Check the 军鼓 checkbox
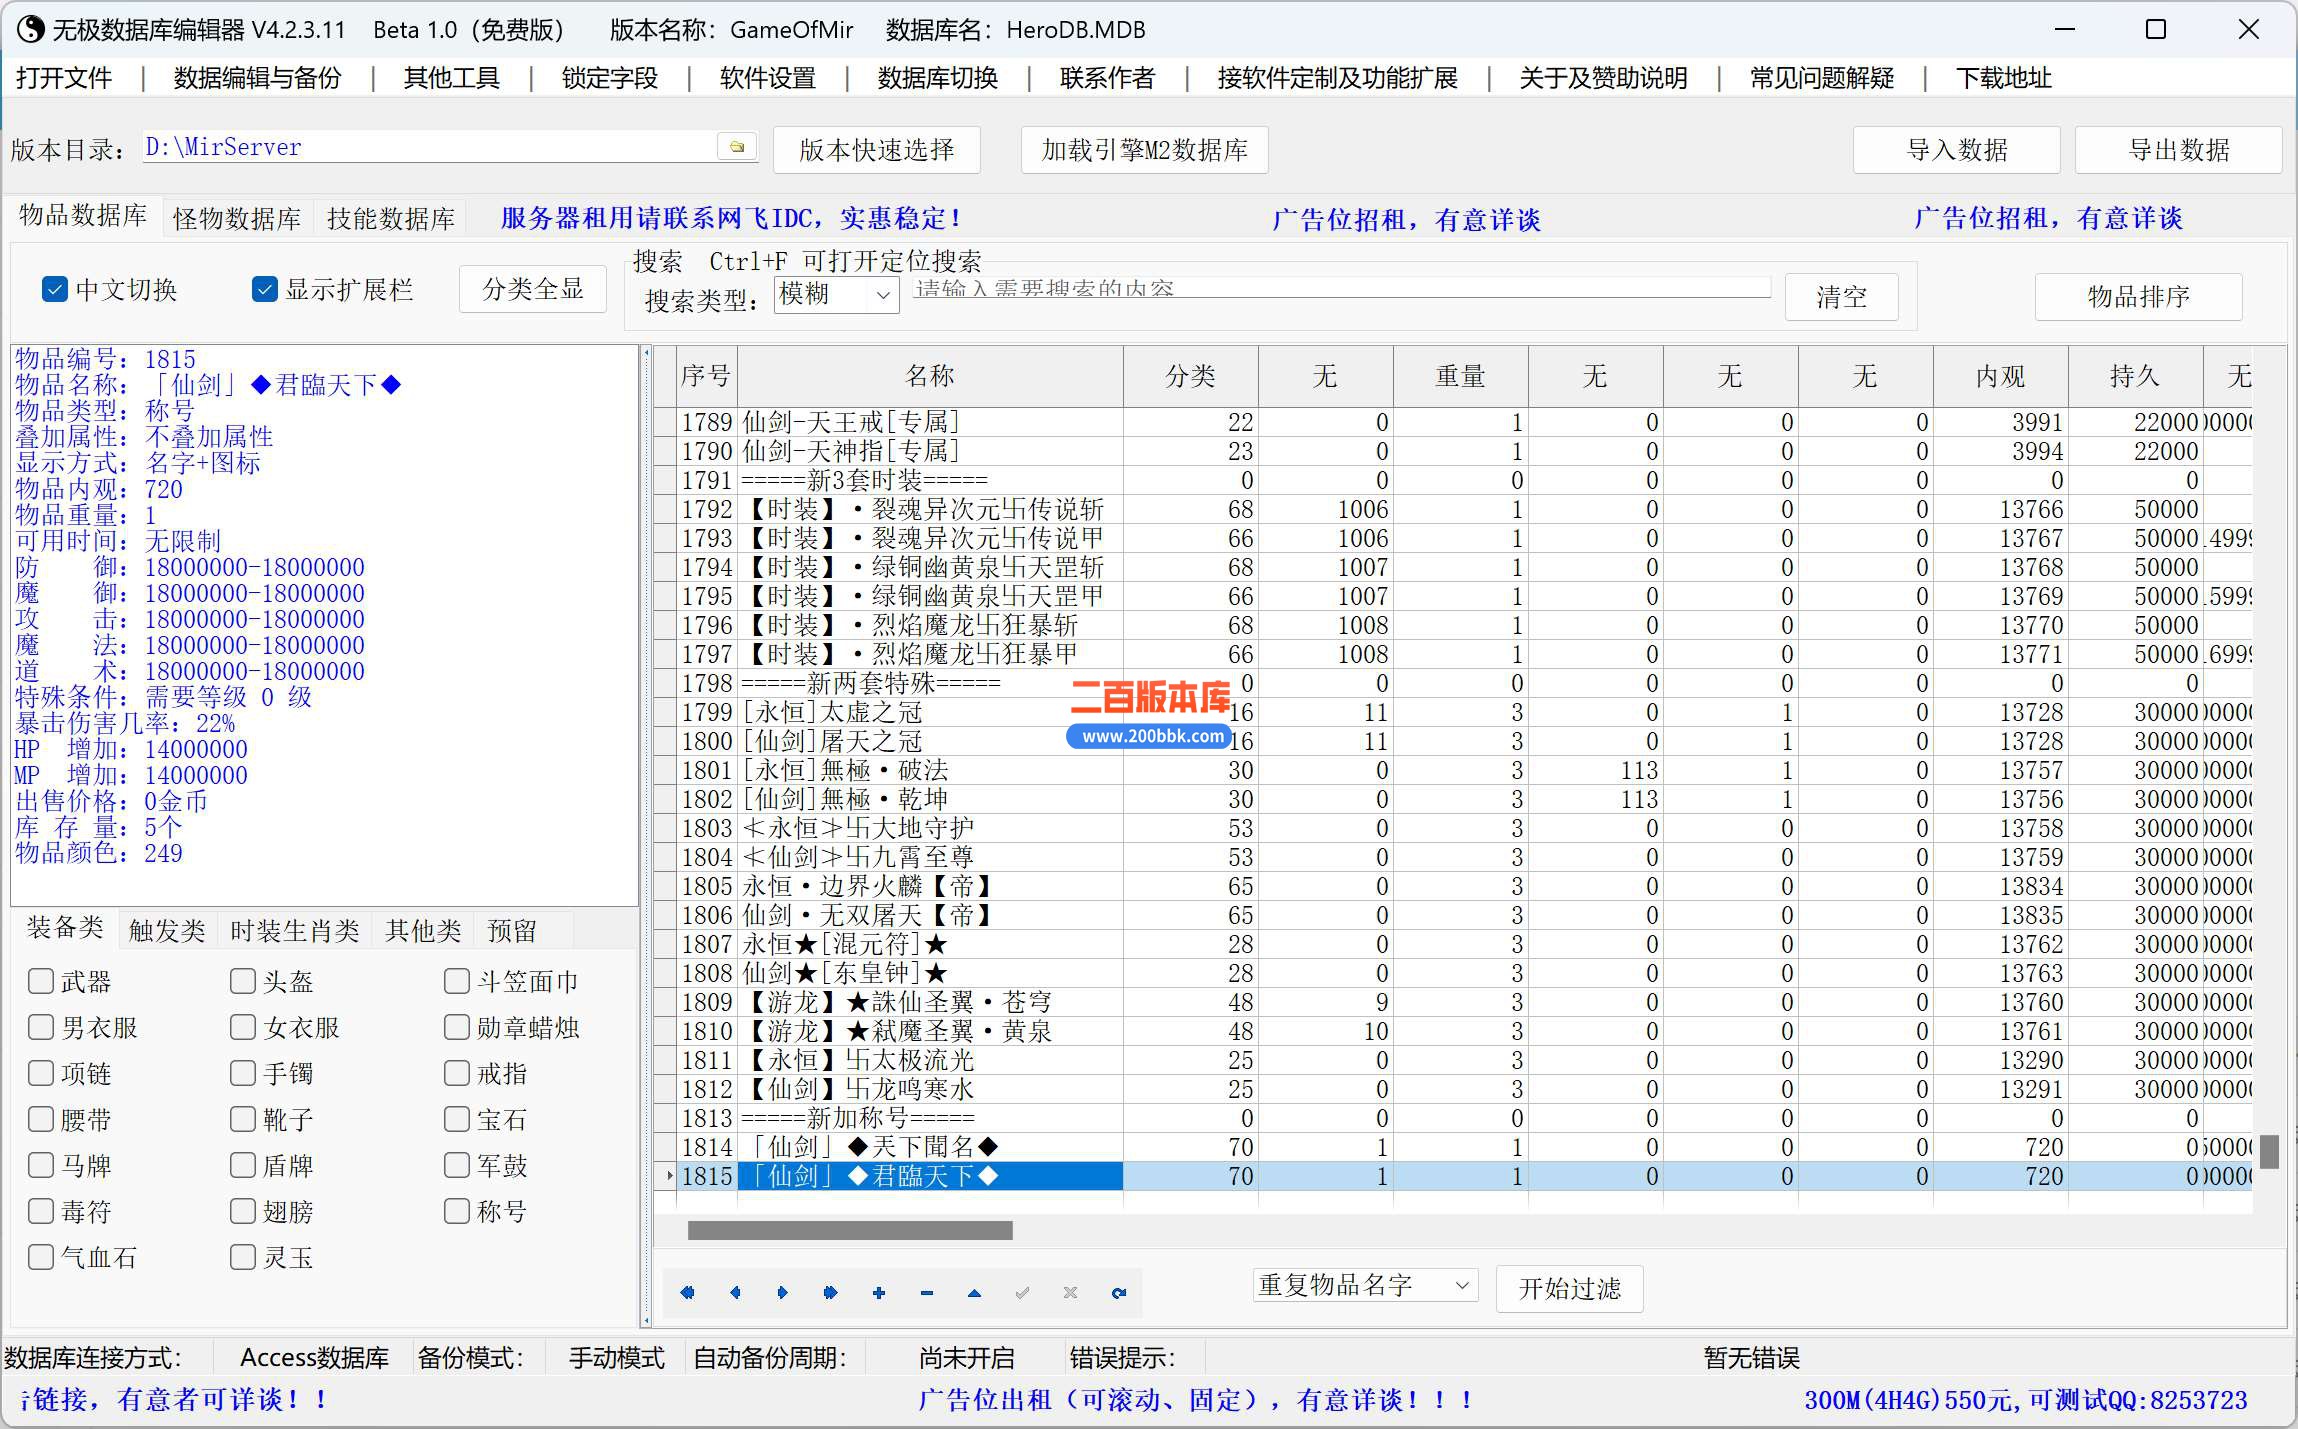2298x1429 pixels. coord(456,1165)
